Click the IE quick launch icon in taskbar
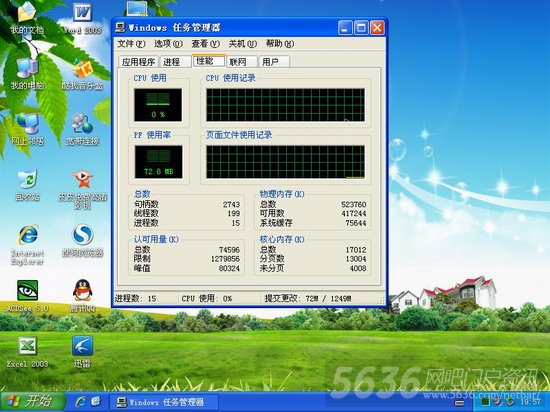 point(80,401)
